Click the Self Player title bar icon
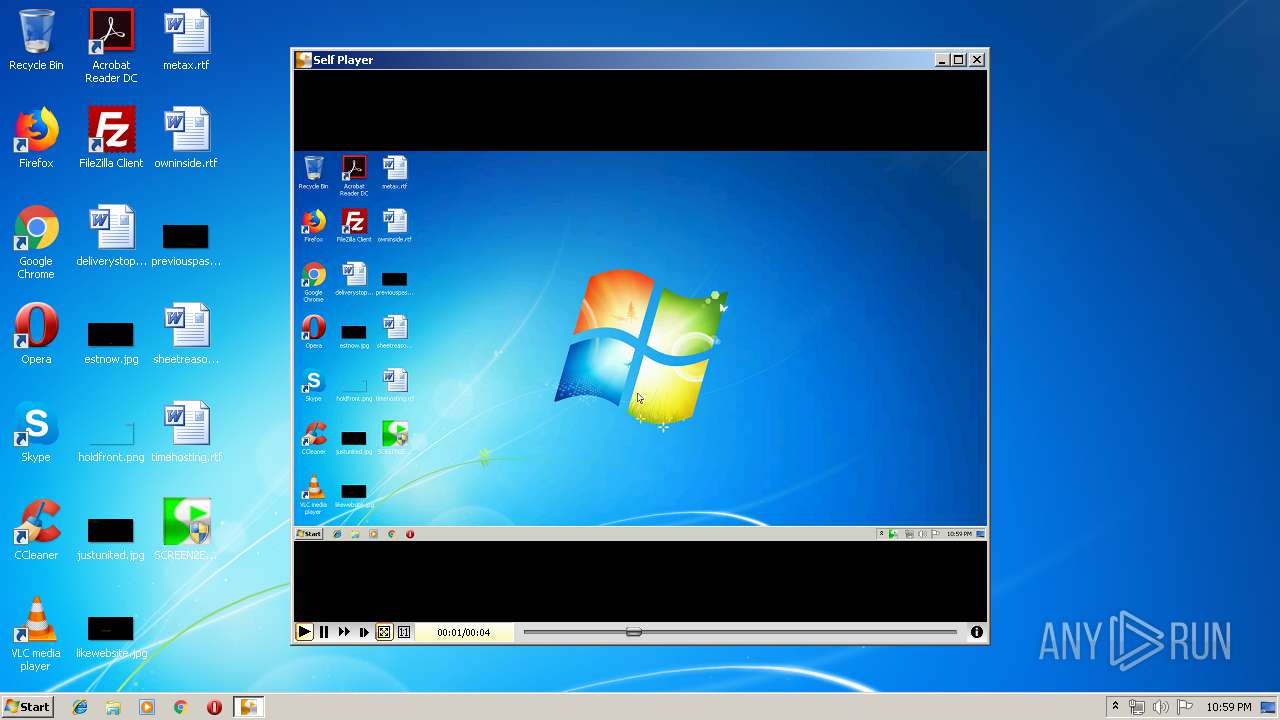This screenshot has height=720, width=1280. (303, 60)
